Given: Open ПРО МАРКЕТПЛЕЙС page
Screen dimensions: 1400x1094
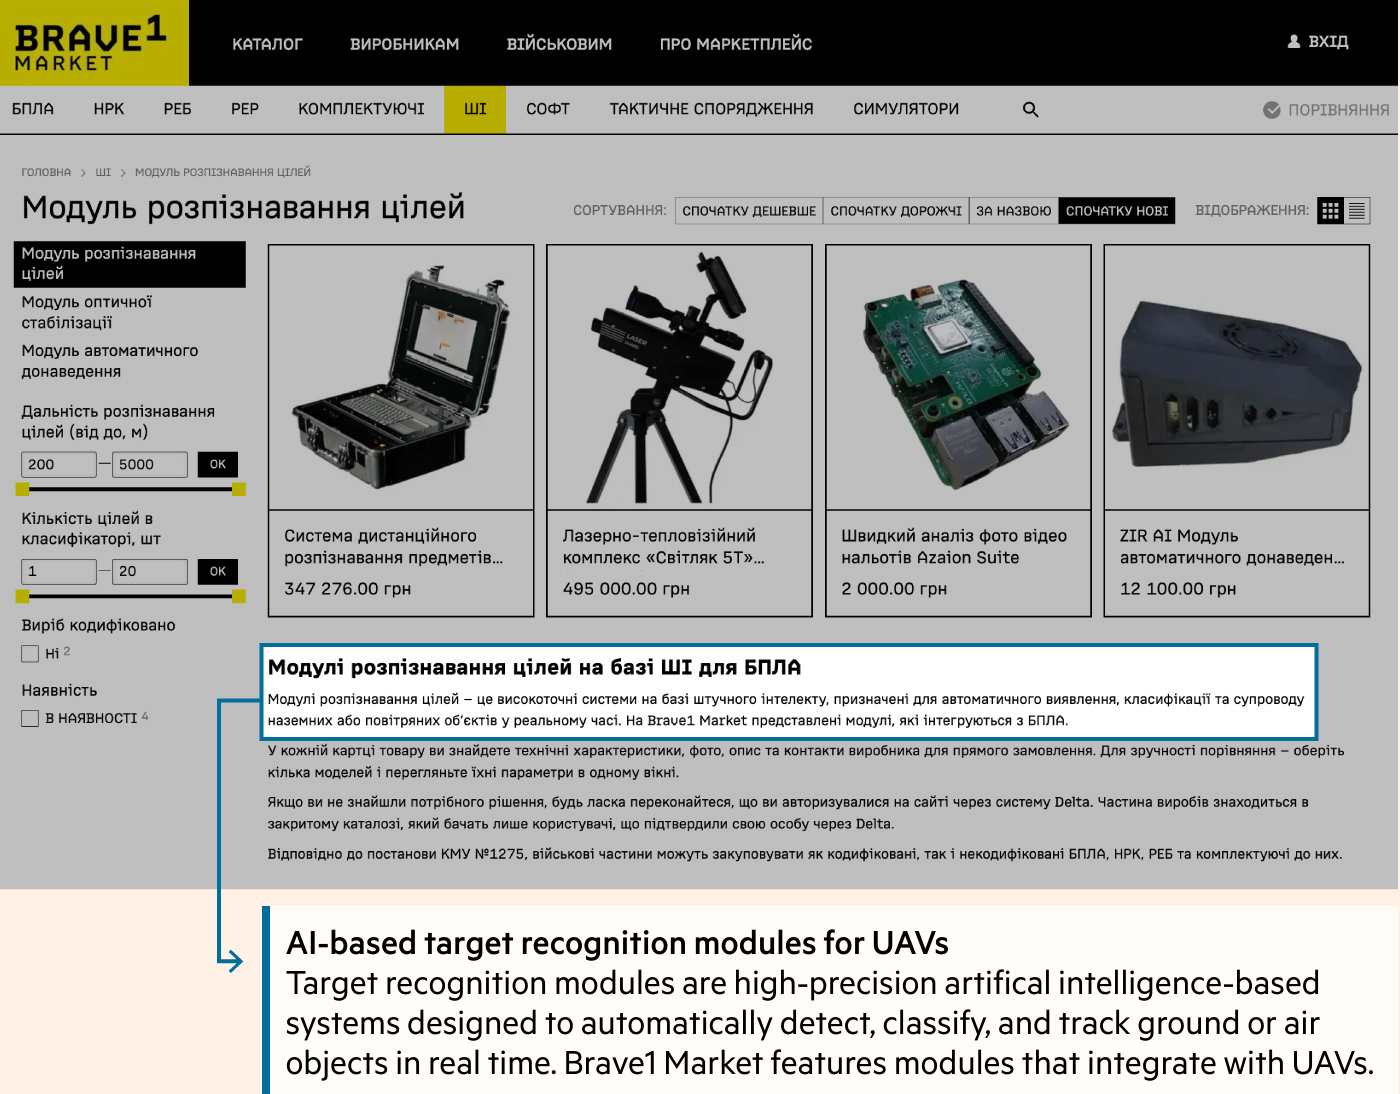Looking at the screenshot, I should coord(736,44).
